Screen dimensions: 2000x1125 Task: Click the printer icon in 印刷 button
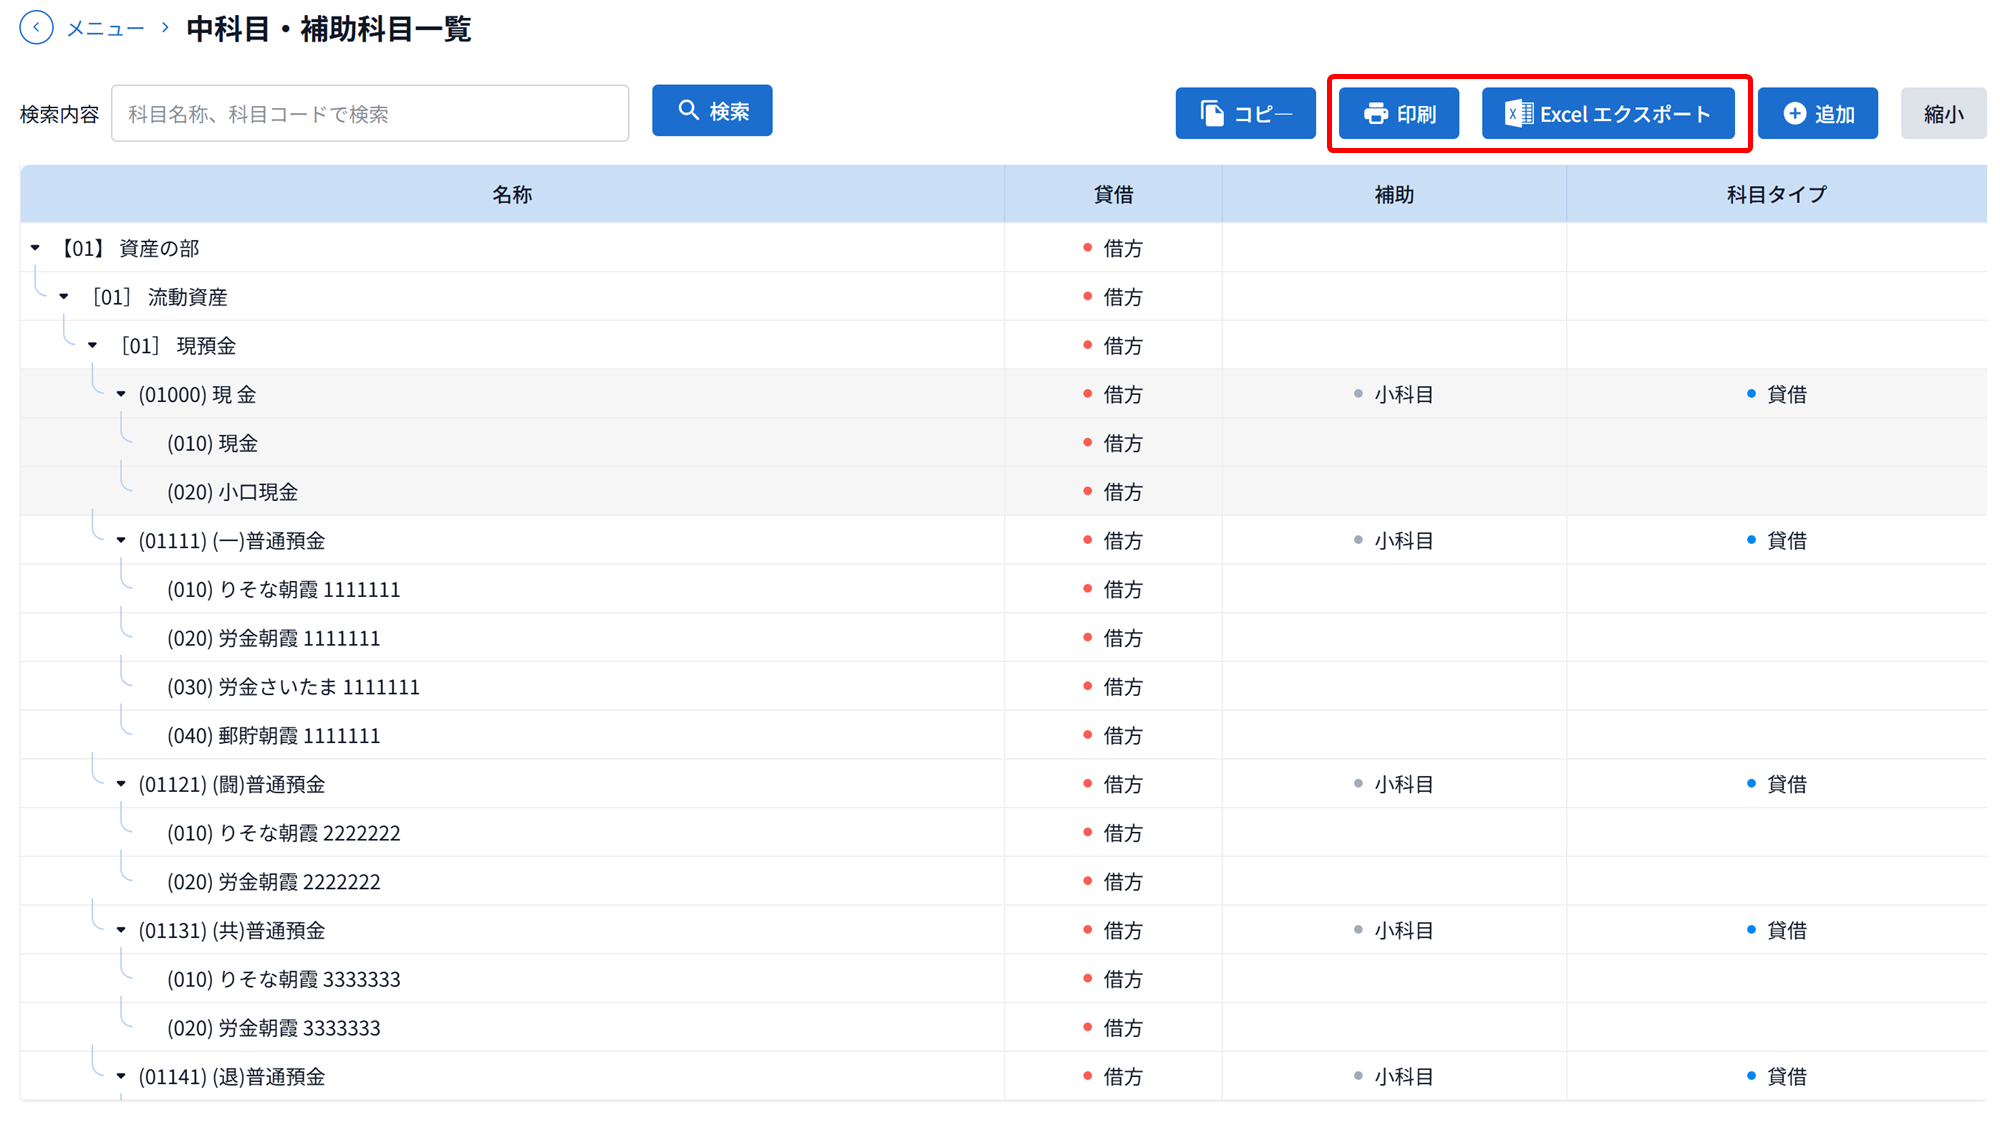[1376, 114]
